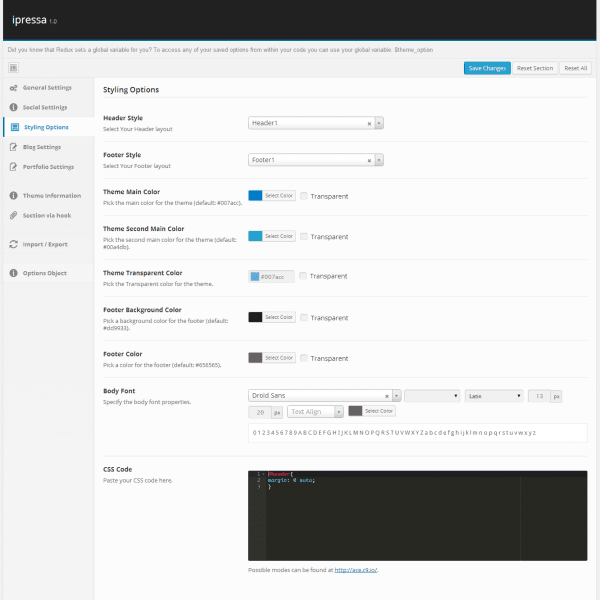
Task: Clear the Header1 selection with the x icon
Action: tap(369, 123)
